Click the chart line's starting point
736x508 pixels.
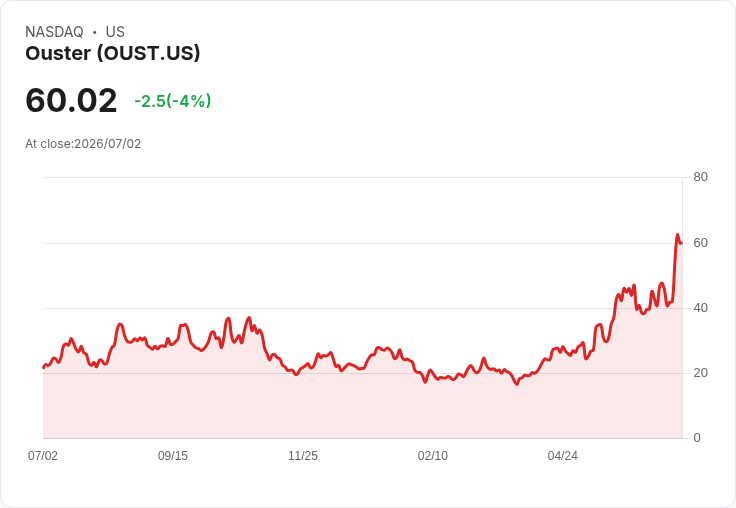[x=44, y=368]
